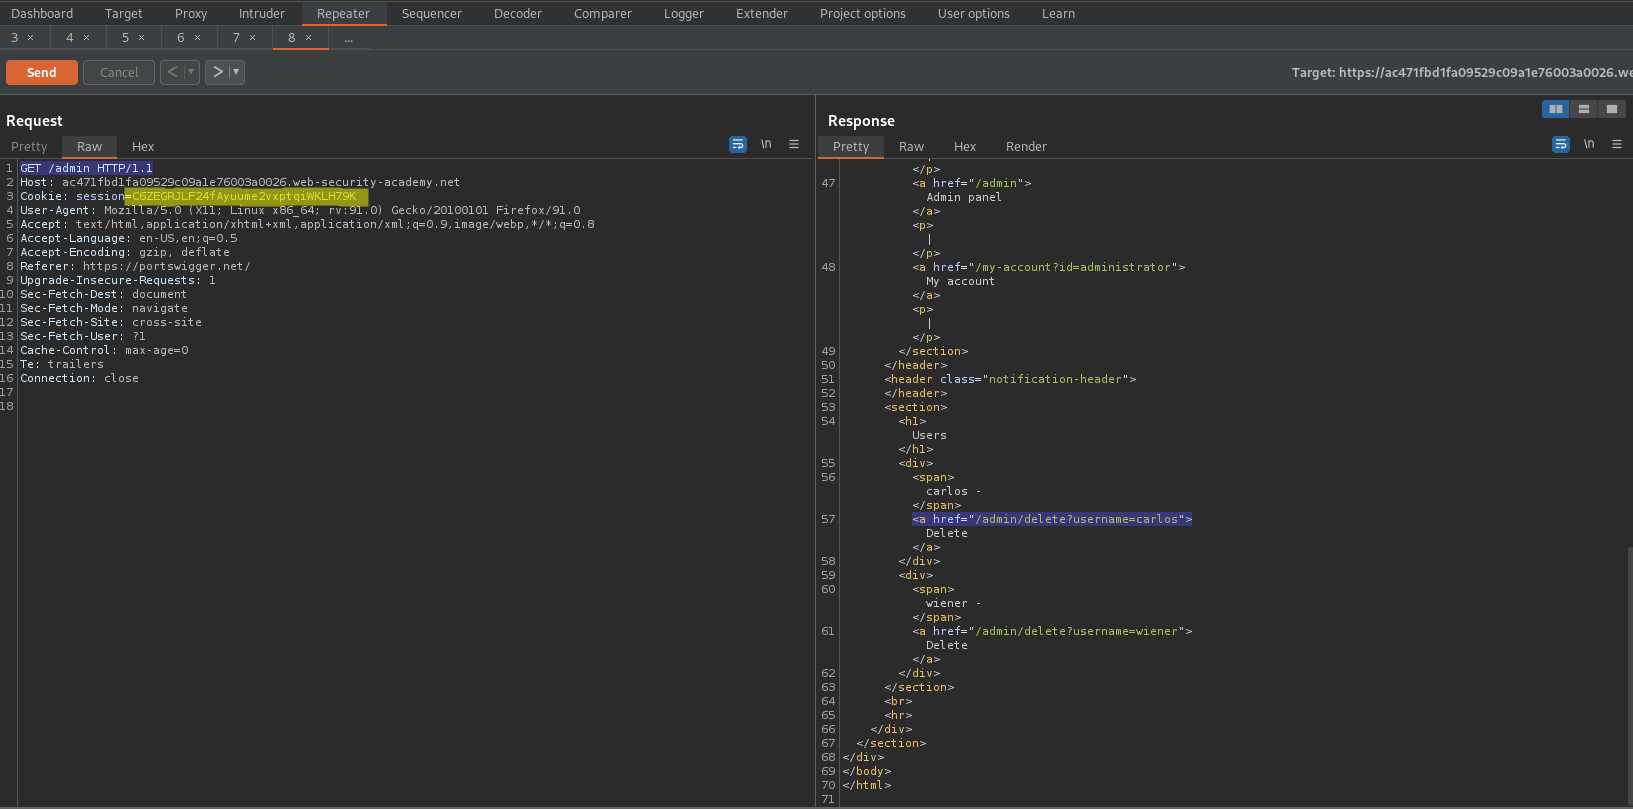Go back to previous request in history
This screenshot has height=809, width=1633.
click(x=172, y=72)
